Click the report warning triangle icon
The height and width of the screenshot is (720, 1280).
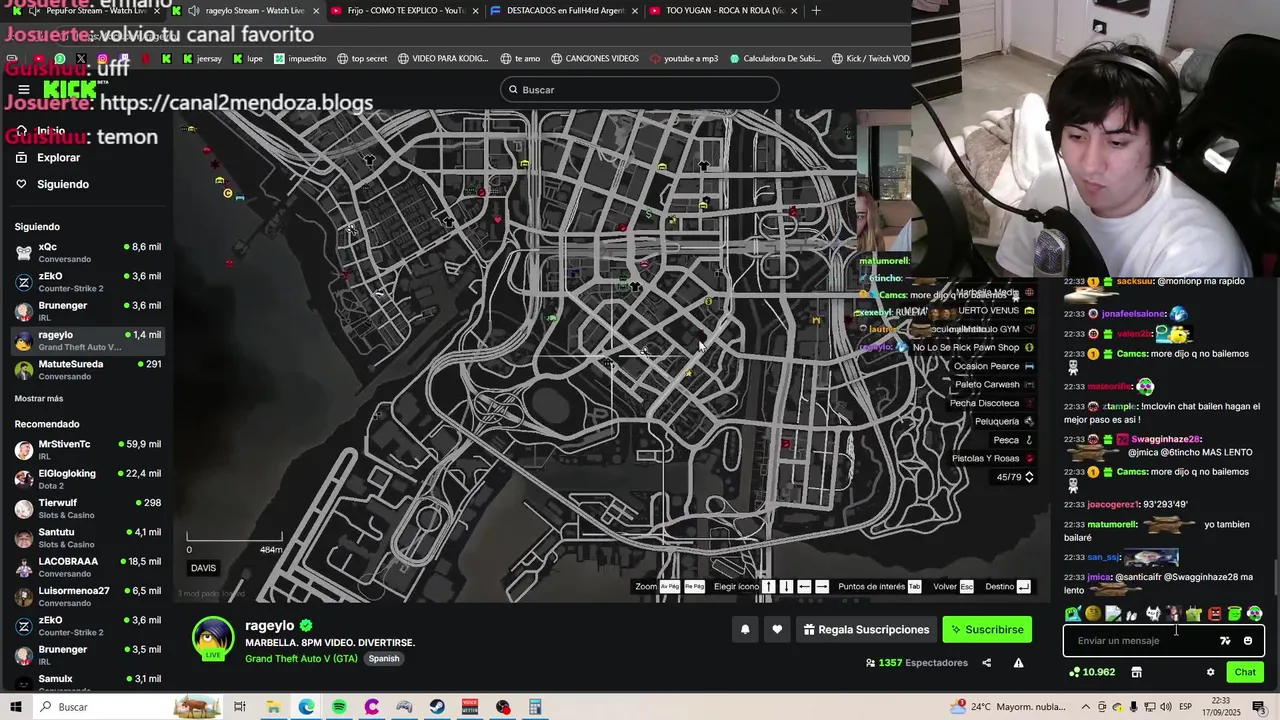pyautogui.click(x=1018, y=662)
